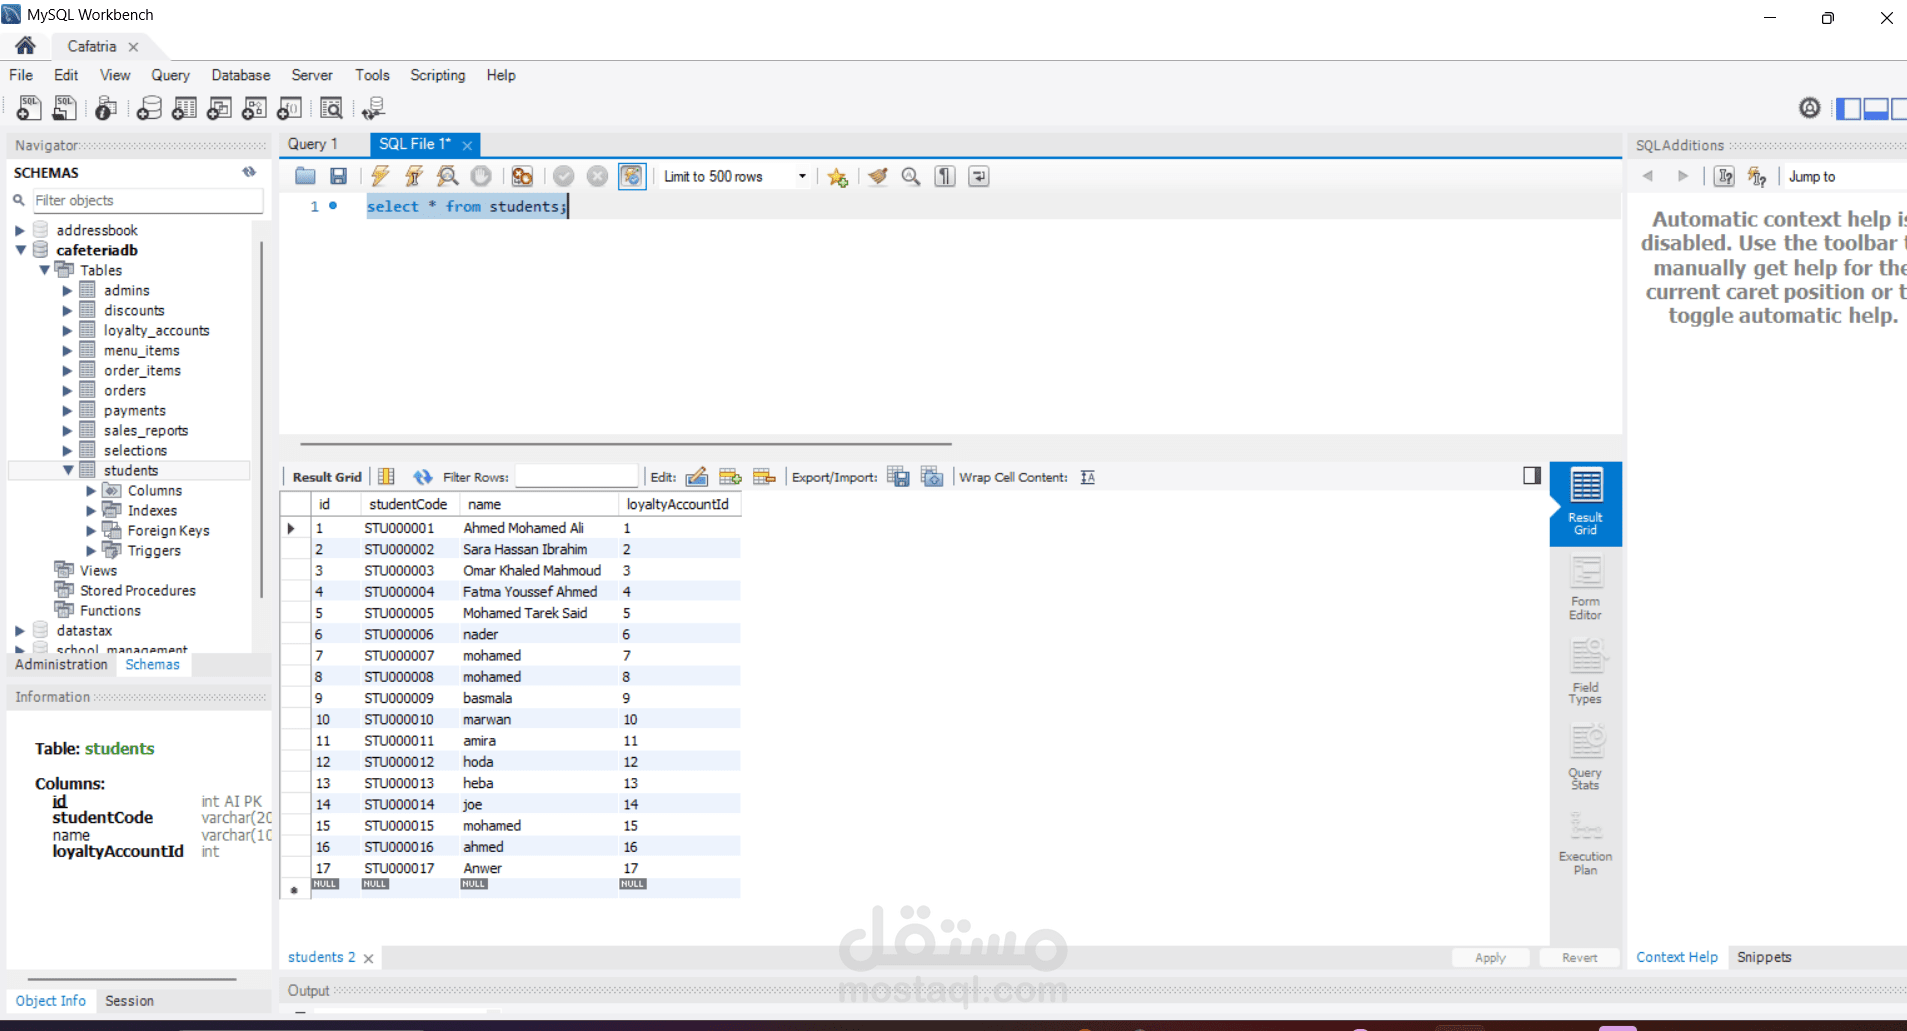Create new schema icon in main toolbar
Screen dimensions: 1907x1031
tap(149, 108)
